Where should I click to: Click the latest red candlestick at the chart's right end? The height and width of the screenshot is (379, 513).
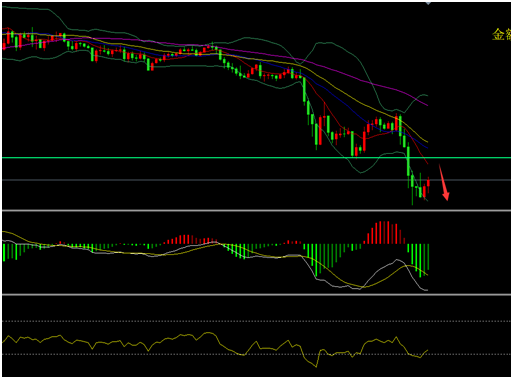pyautogui.click(x=428, y=184)
